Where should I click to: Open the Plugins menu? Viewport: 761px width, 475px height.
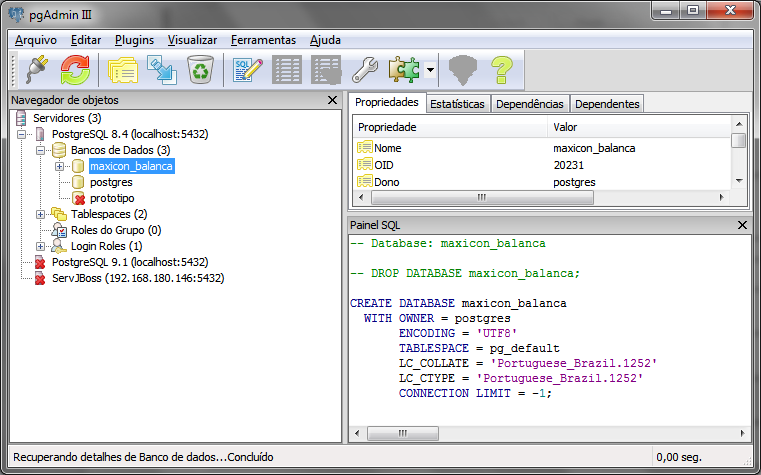point(134,40)
